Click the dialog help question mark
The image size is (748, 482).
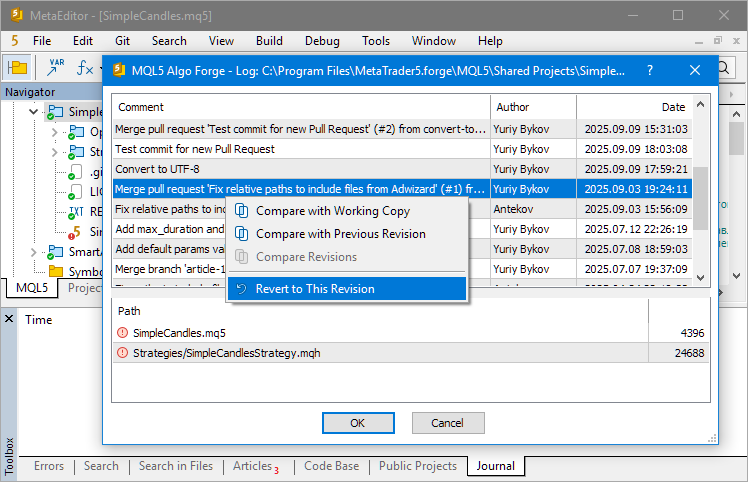click(x=650, y=71)
